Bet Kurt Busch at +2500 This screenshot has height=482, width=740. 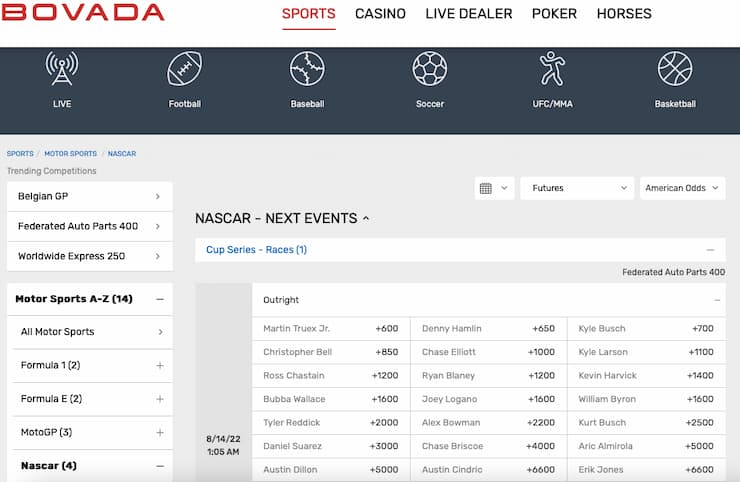(x=646, y=423)
